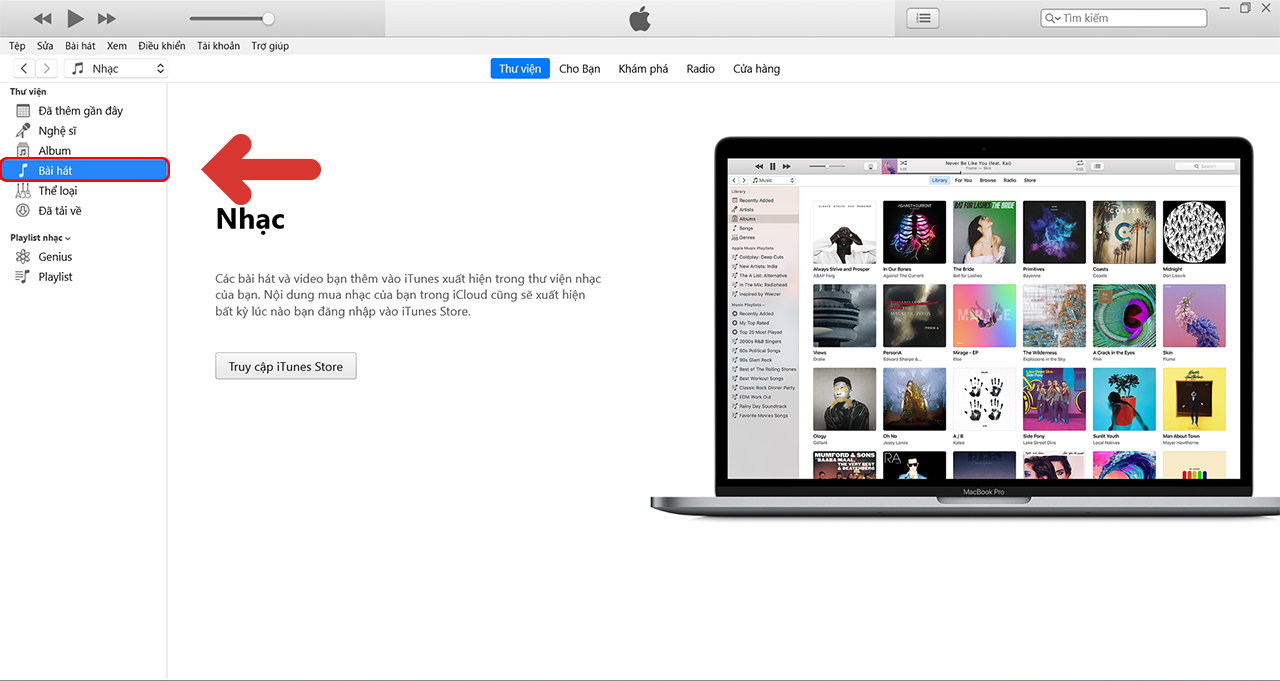Click the Apple logo in the top bar
1280x681 pixels.
640,18
